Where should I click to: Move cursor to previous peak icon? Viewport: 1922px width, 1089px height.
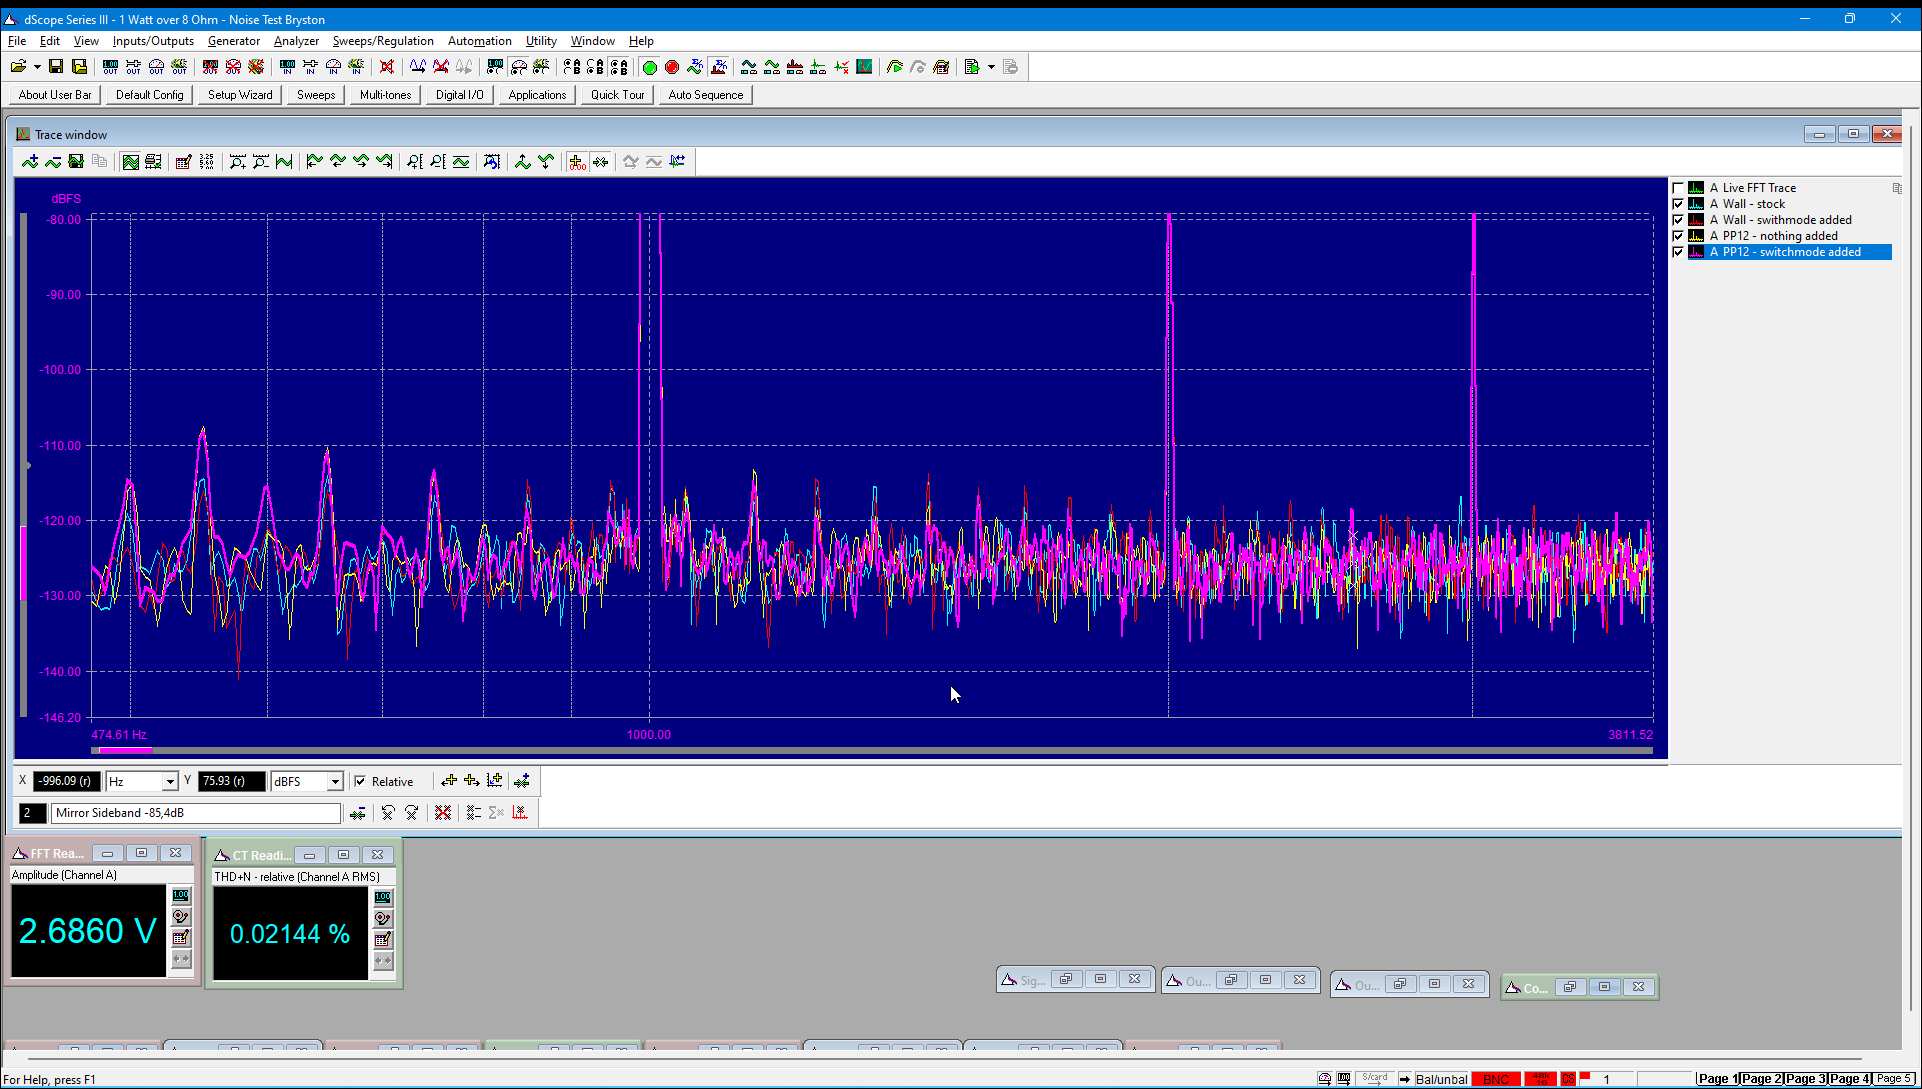tap(338, 162)
